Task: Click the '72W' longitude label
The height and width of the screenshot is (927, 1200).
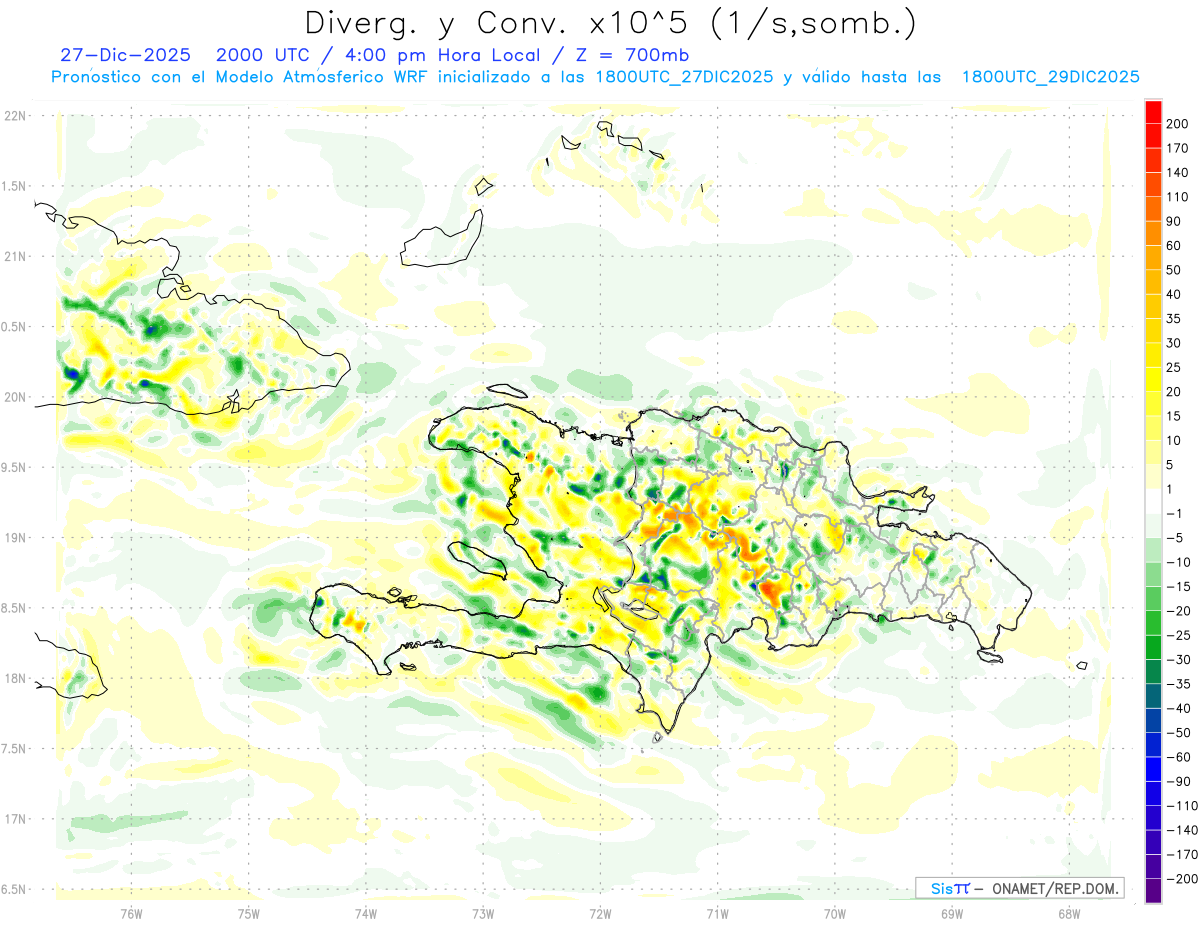Action: pyautogui.click(x=600, y=913)
